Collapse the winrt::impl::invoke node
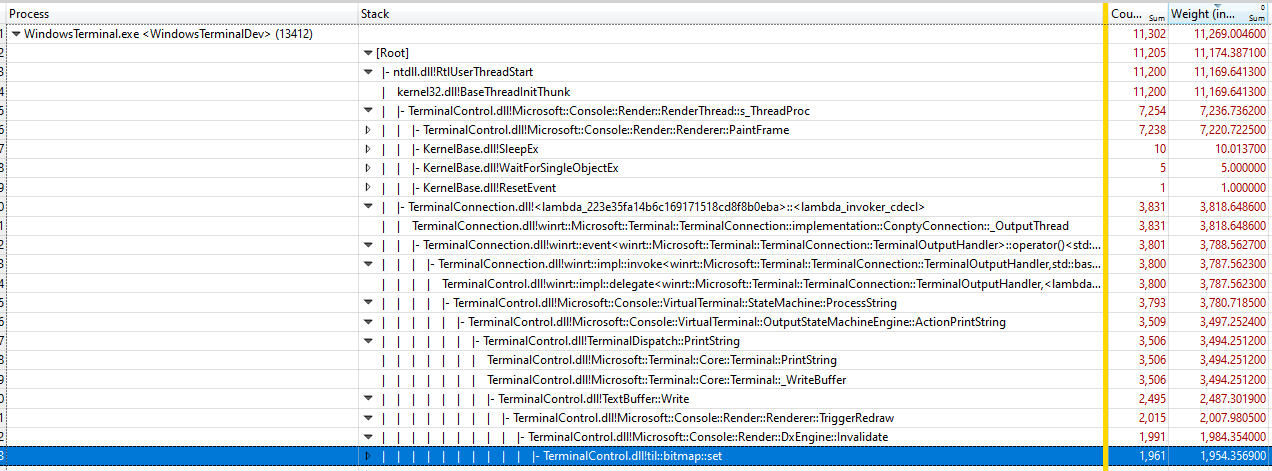This screenshot has height=471, width=1272. (x=368, y=264)
